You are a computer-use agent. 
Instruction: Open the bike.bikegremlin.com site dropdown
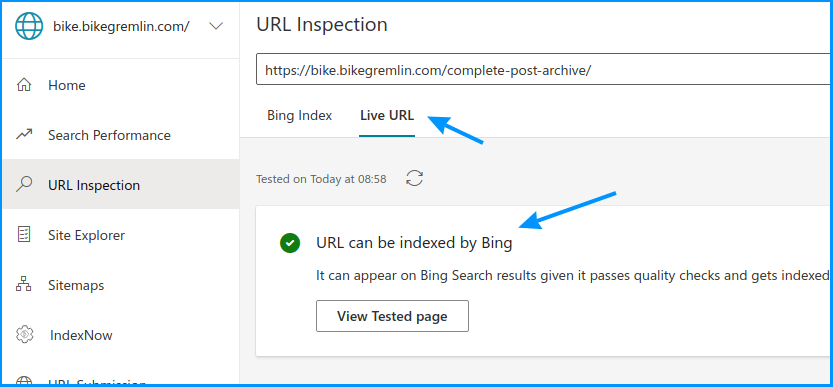[121, 27]
